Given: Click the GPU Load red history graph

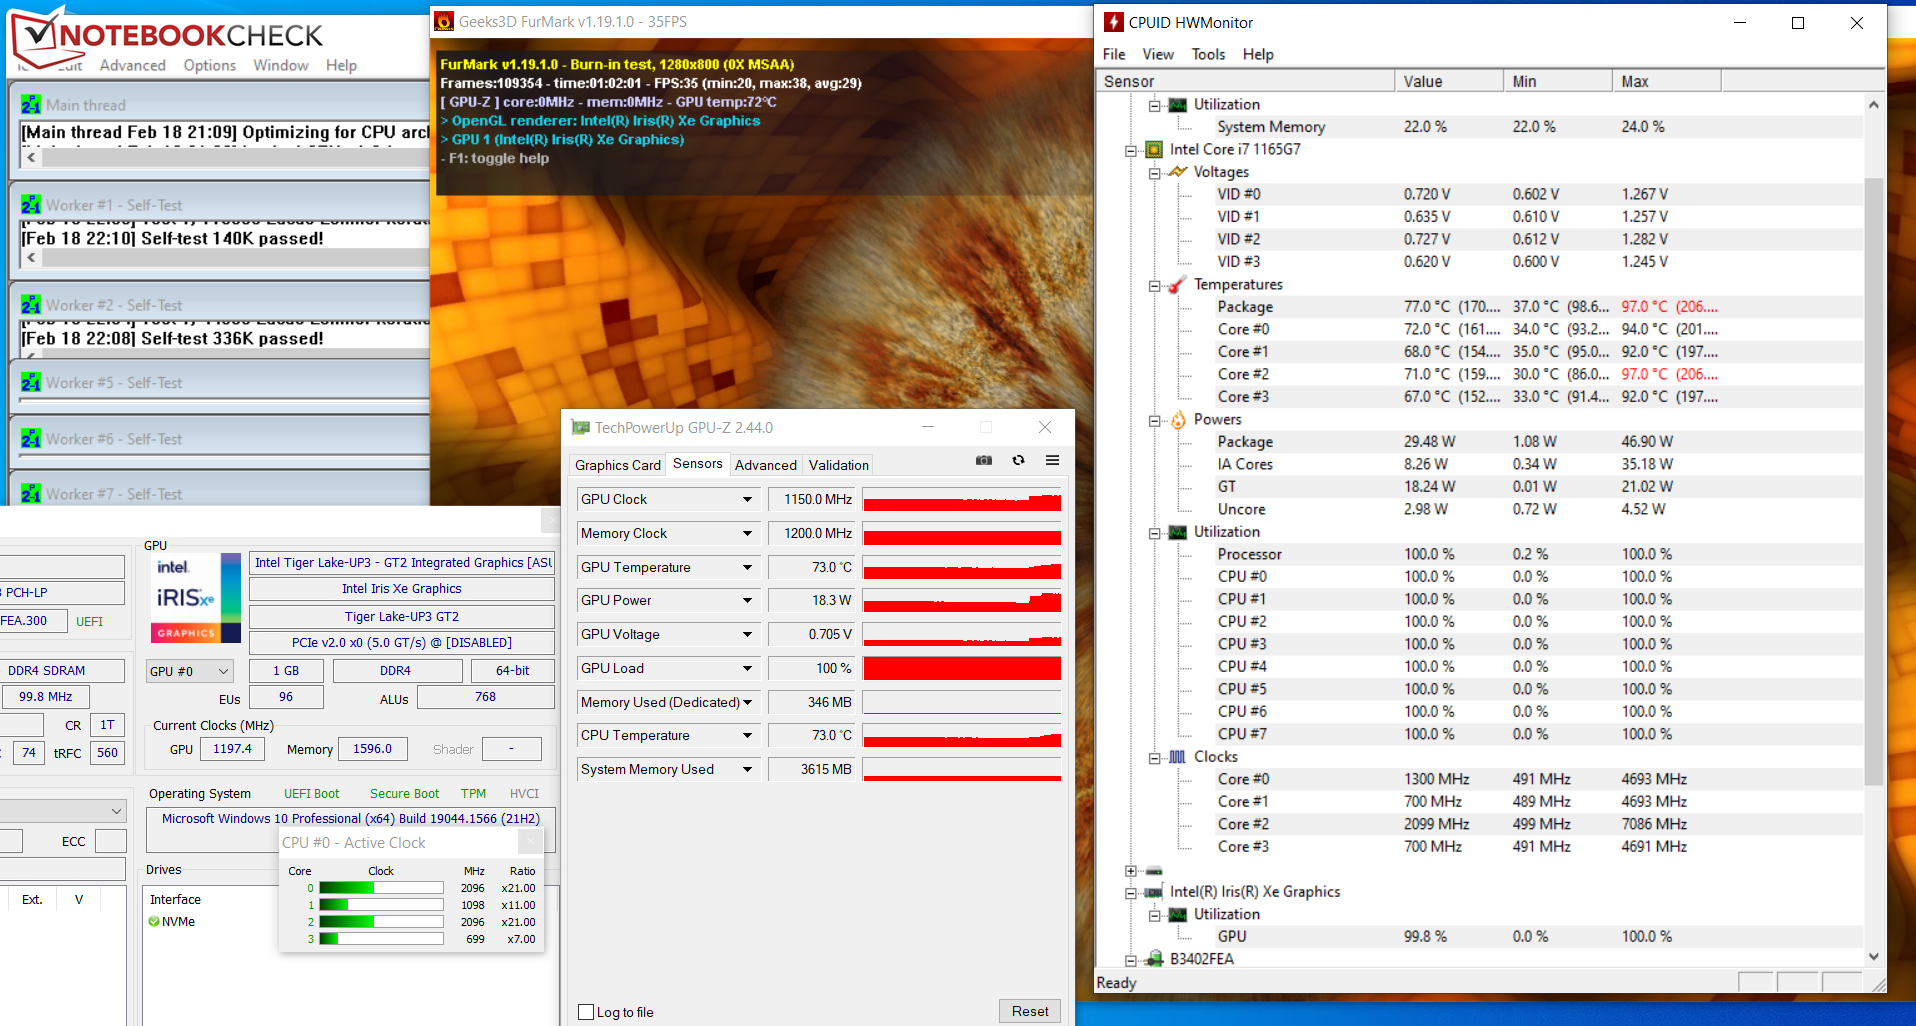Looking at the screenshot, I should [962, 668].
